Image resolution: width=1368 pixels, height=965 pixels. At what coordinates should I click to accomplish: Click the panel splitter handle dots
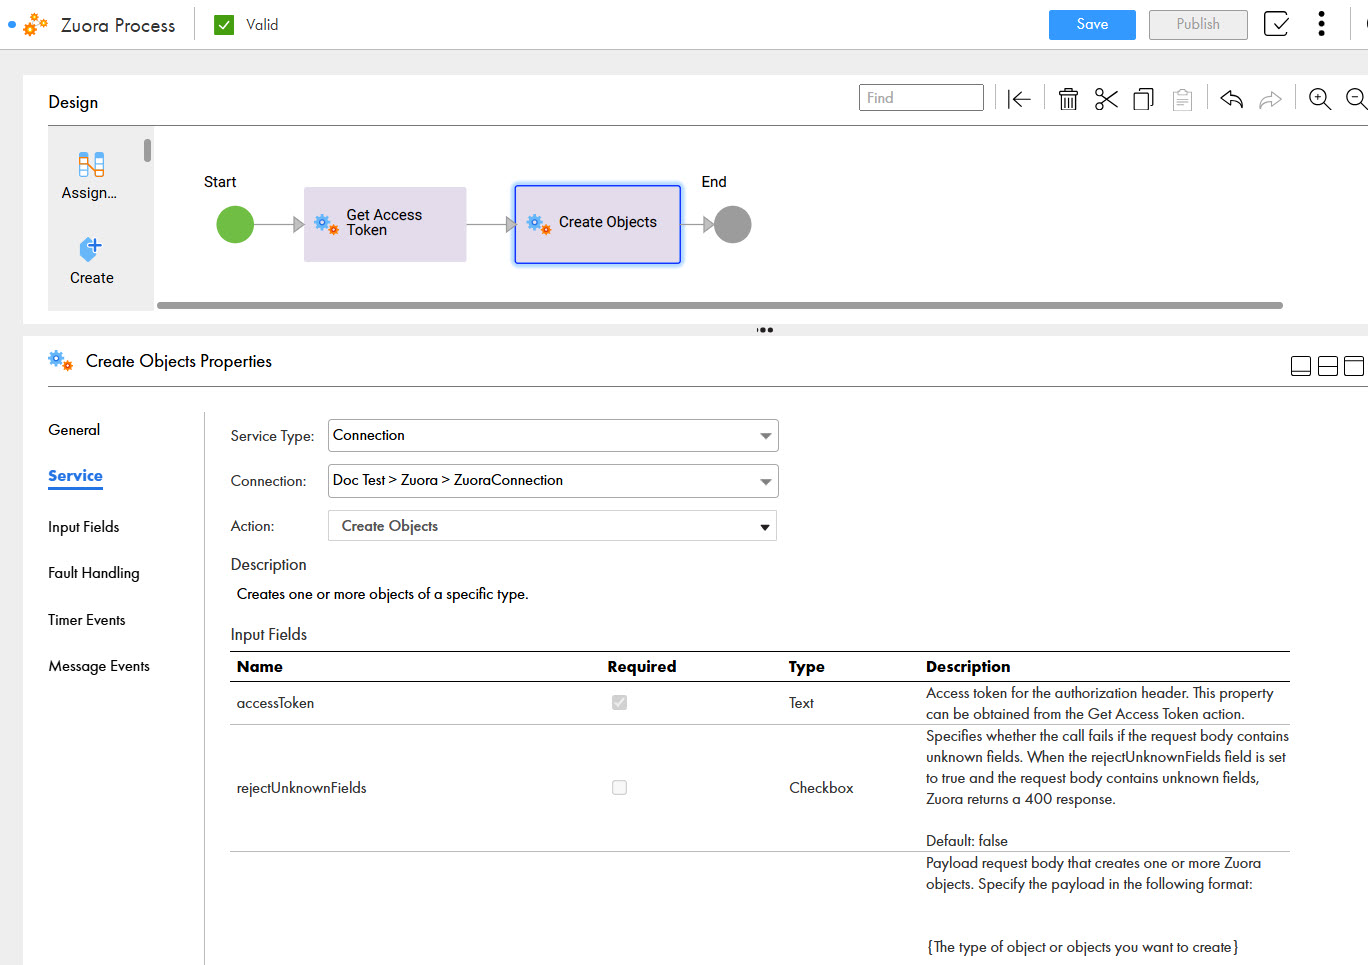pos(765,330)
